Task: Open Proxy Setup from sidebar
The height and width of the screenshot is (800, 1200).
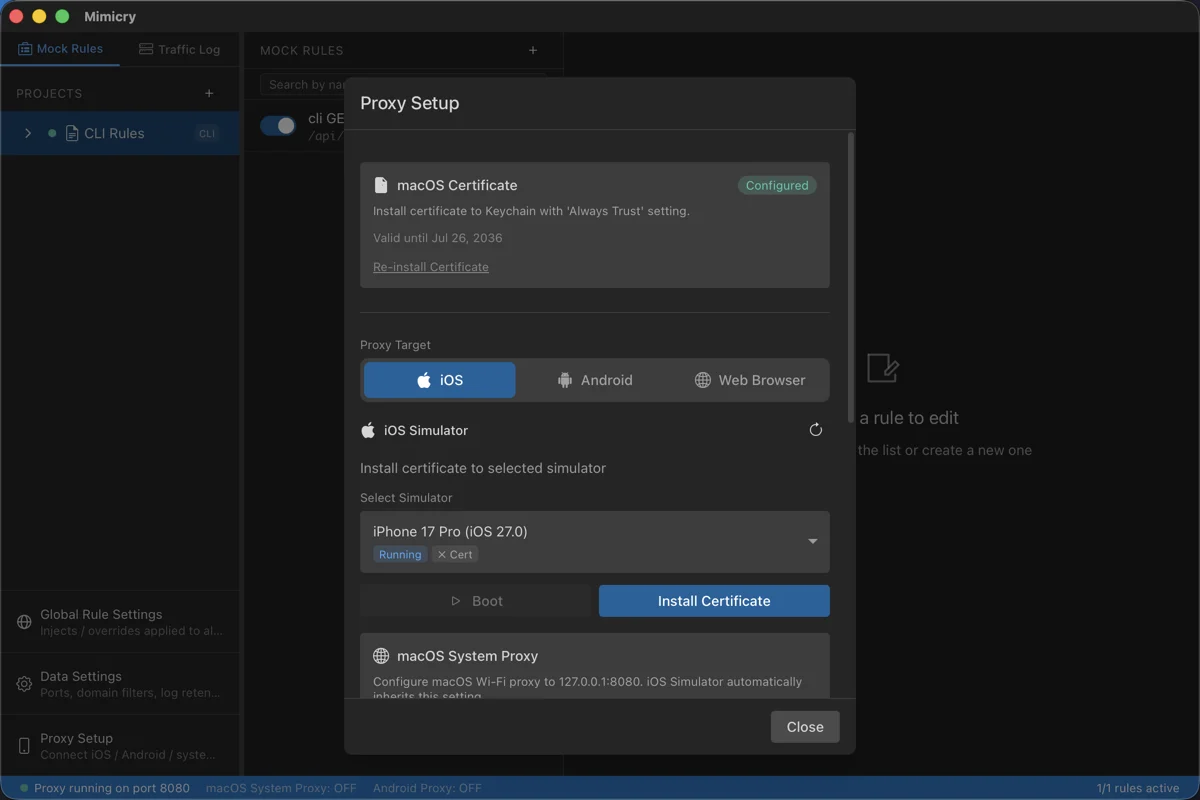Action: [x=120, y=746]
